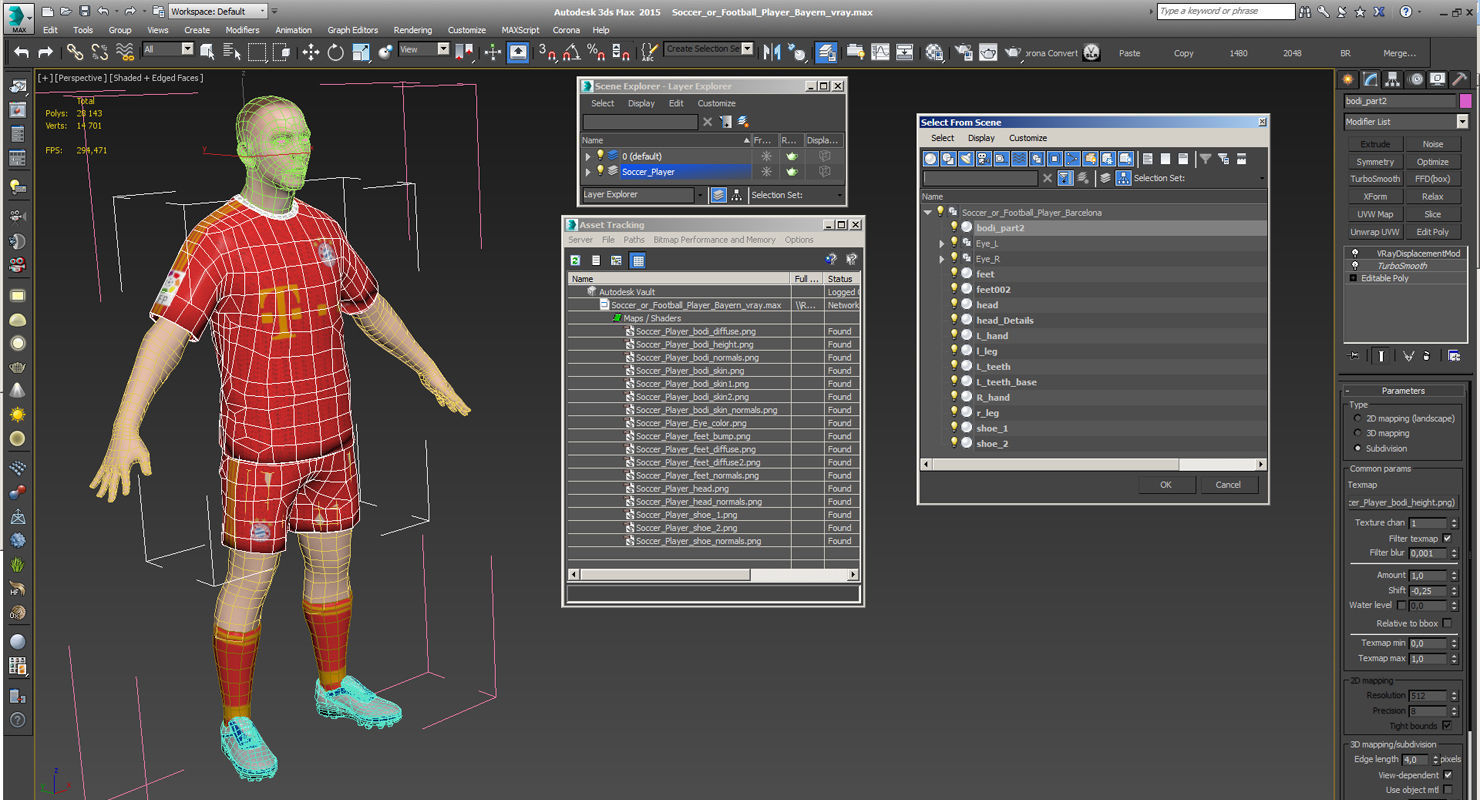This screenshot has width=1480, height=800.
Task: Open the Rendering menu
Action: coord(412,30)
